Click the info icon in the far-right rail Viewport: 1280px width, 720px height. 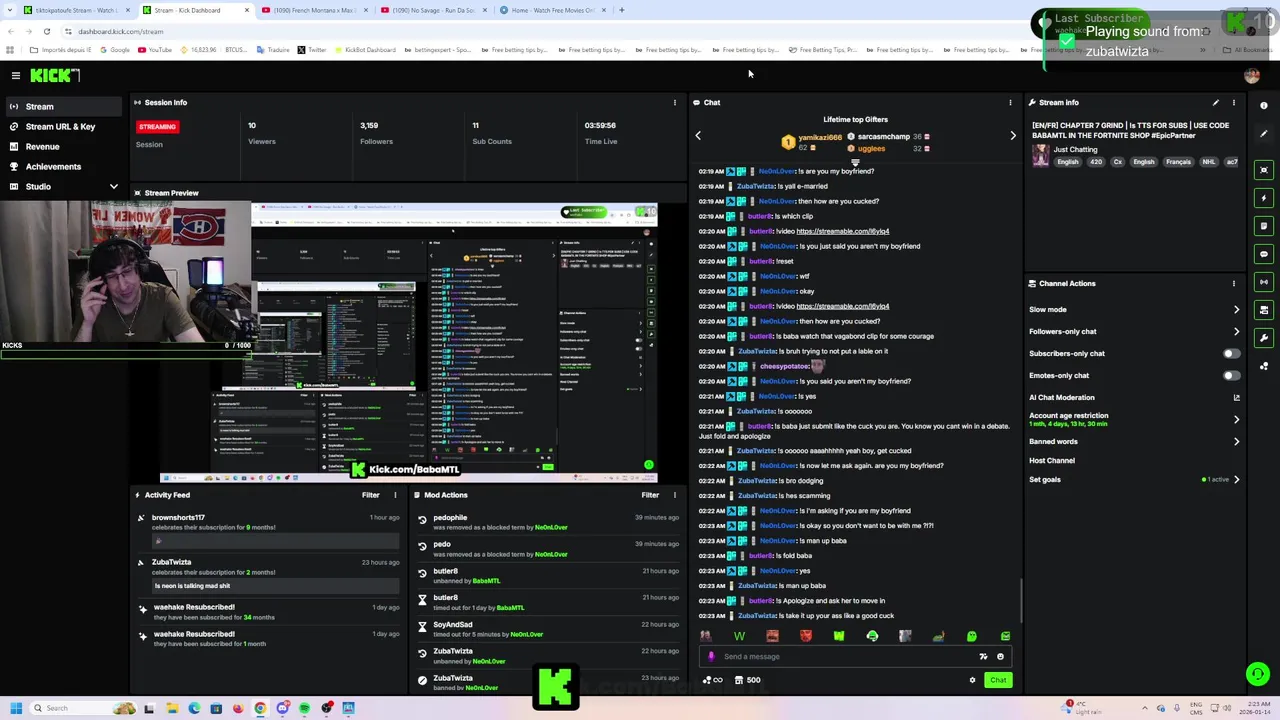point(1264,106)
